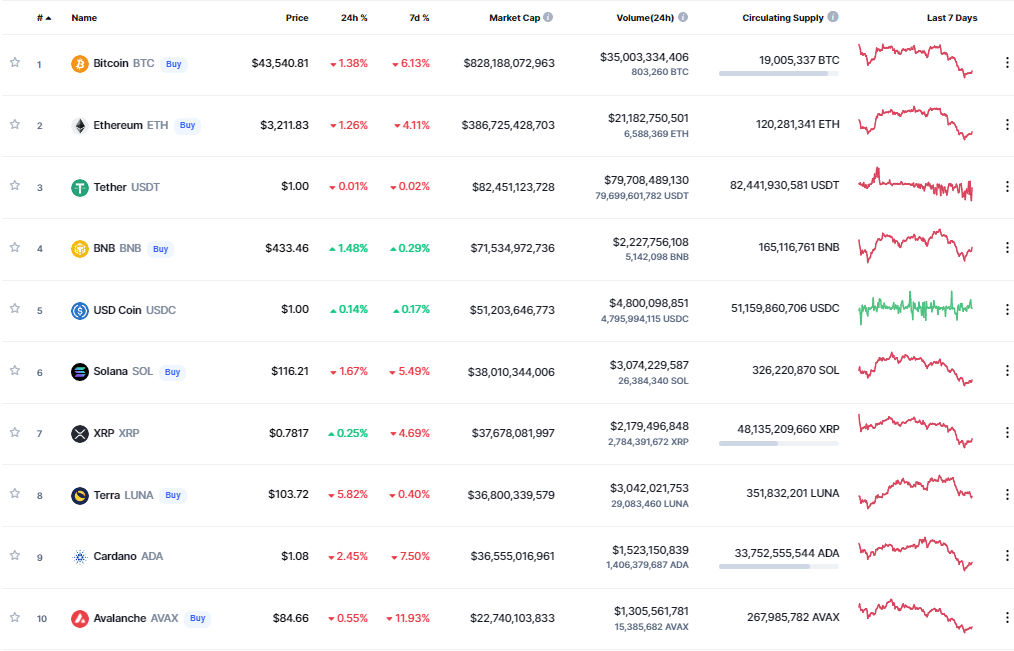Image resolution: width=1014 pixels, height=651 pixels.
Task: Click the Tether coin logo
Action: (80, 187)
